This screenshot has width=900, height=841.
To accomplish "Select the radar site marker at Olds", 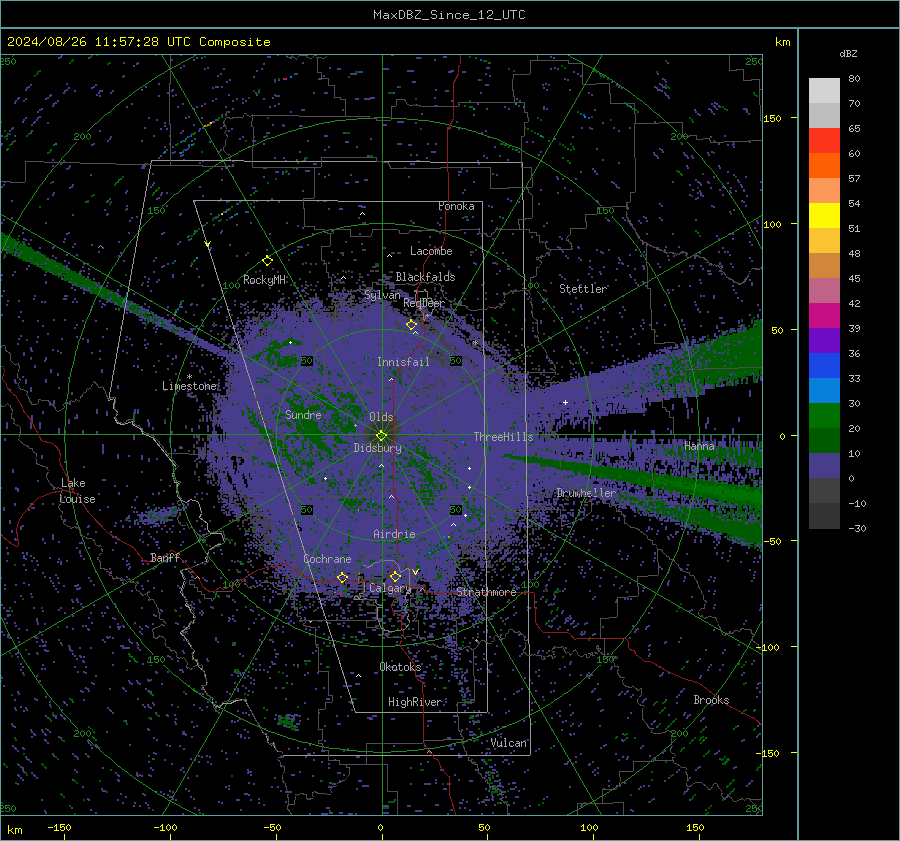I will pos(381,436).
